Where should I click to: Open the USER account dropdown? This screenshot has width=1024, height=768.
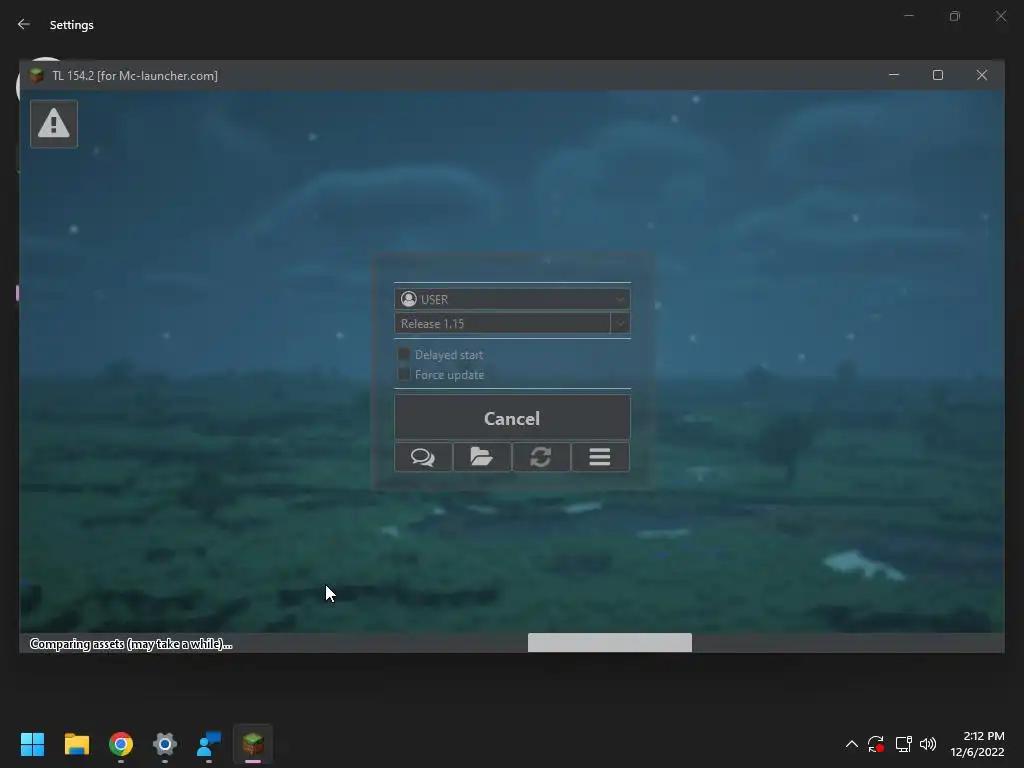point(512,299)
